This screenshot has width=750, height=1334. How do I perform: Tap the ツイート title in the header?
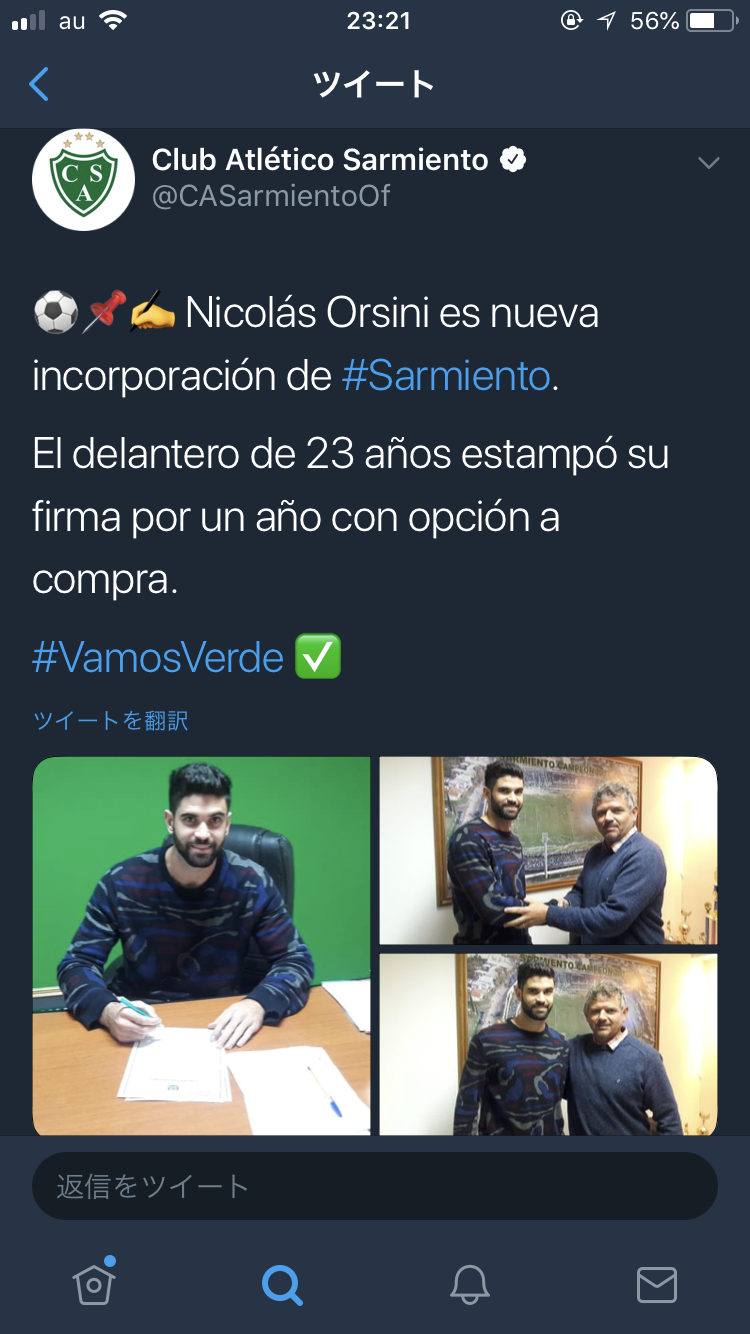[x=374, y=84]
